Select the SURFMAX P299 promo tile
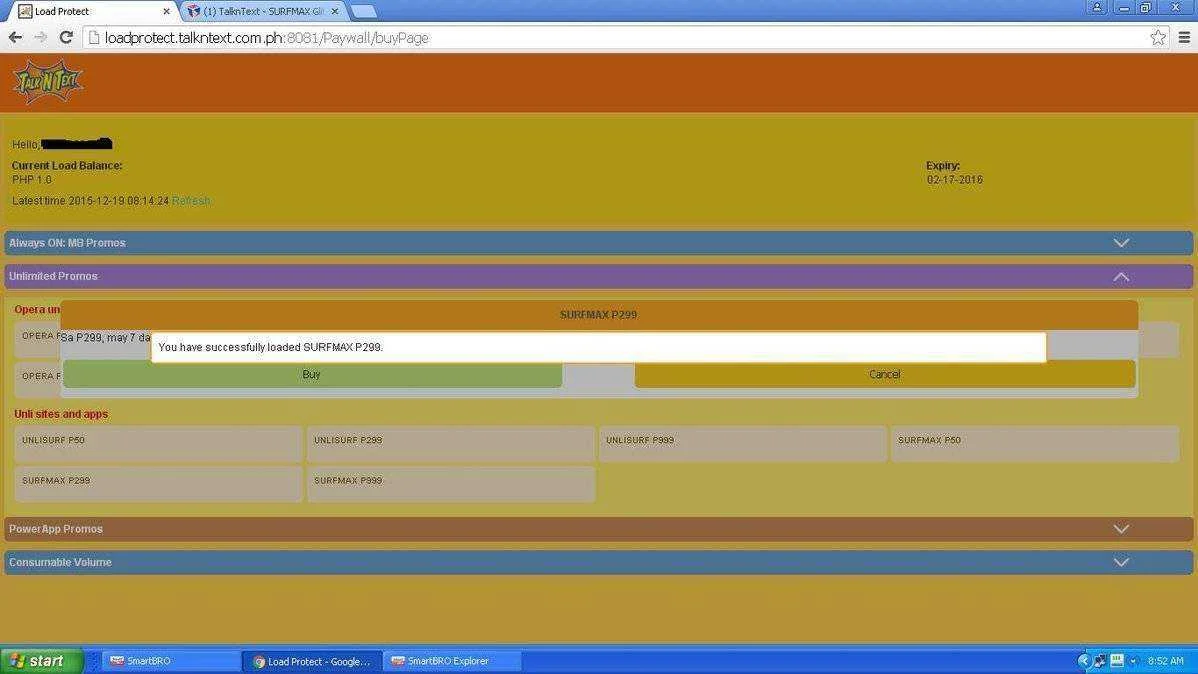 pyautogui.click(x=158, y=484)
